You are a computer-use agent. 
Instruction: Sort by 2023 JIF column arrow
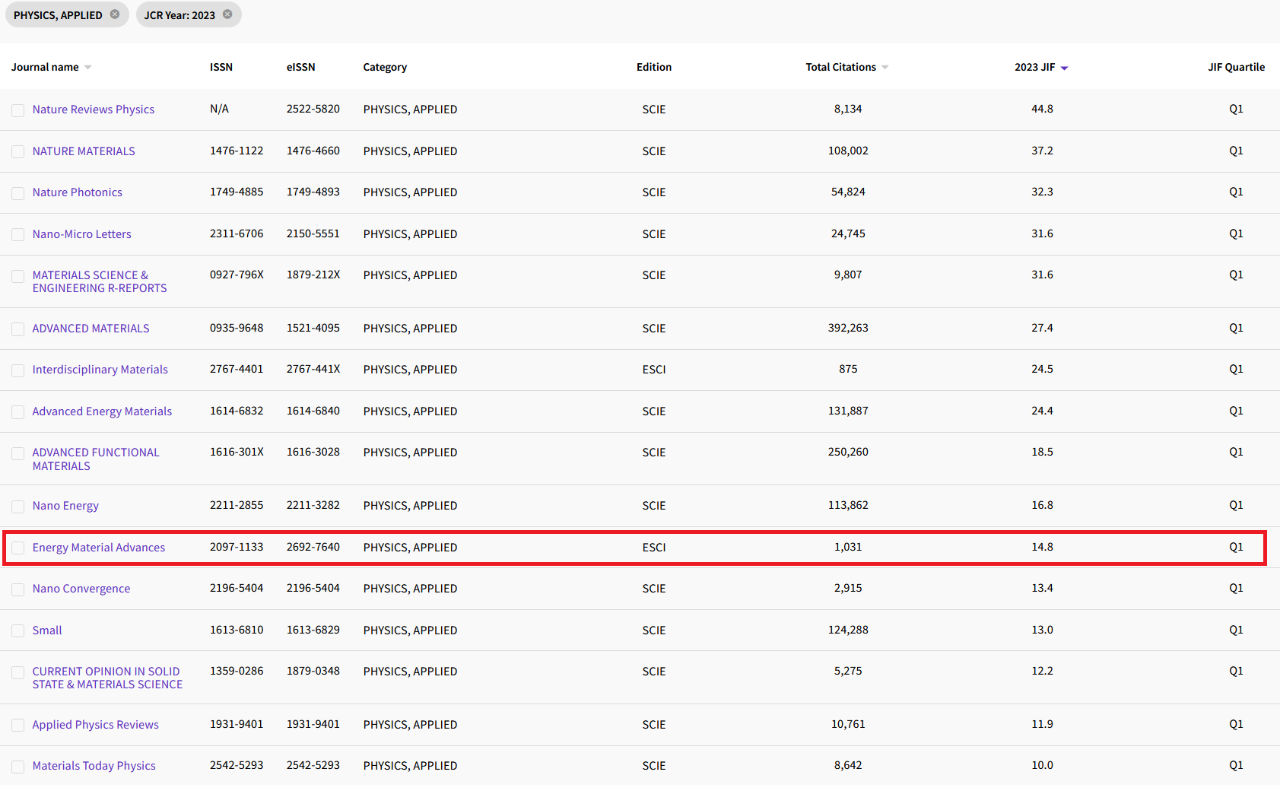1064,68
